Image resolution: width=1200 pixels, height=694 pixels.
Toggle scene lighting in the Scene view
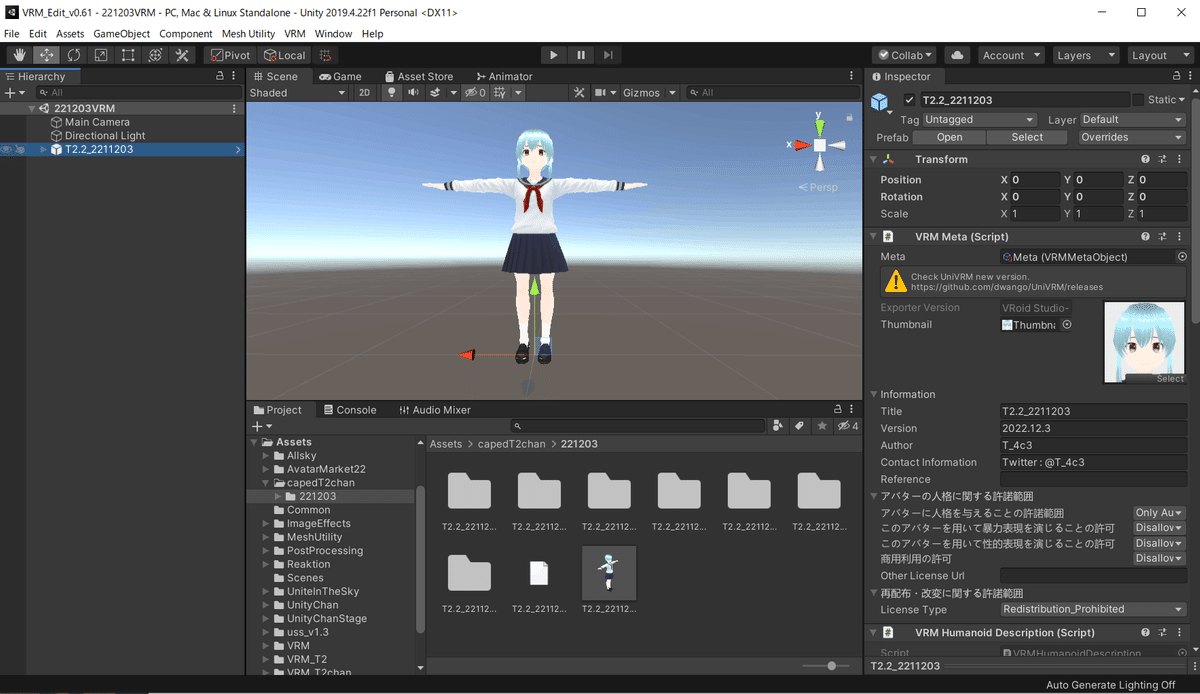pyautogui.click(x=391, y=92)
